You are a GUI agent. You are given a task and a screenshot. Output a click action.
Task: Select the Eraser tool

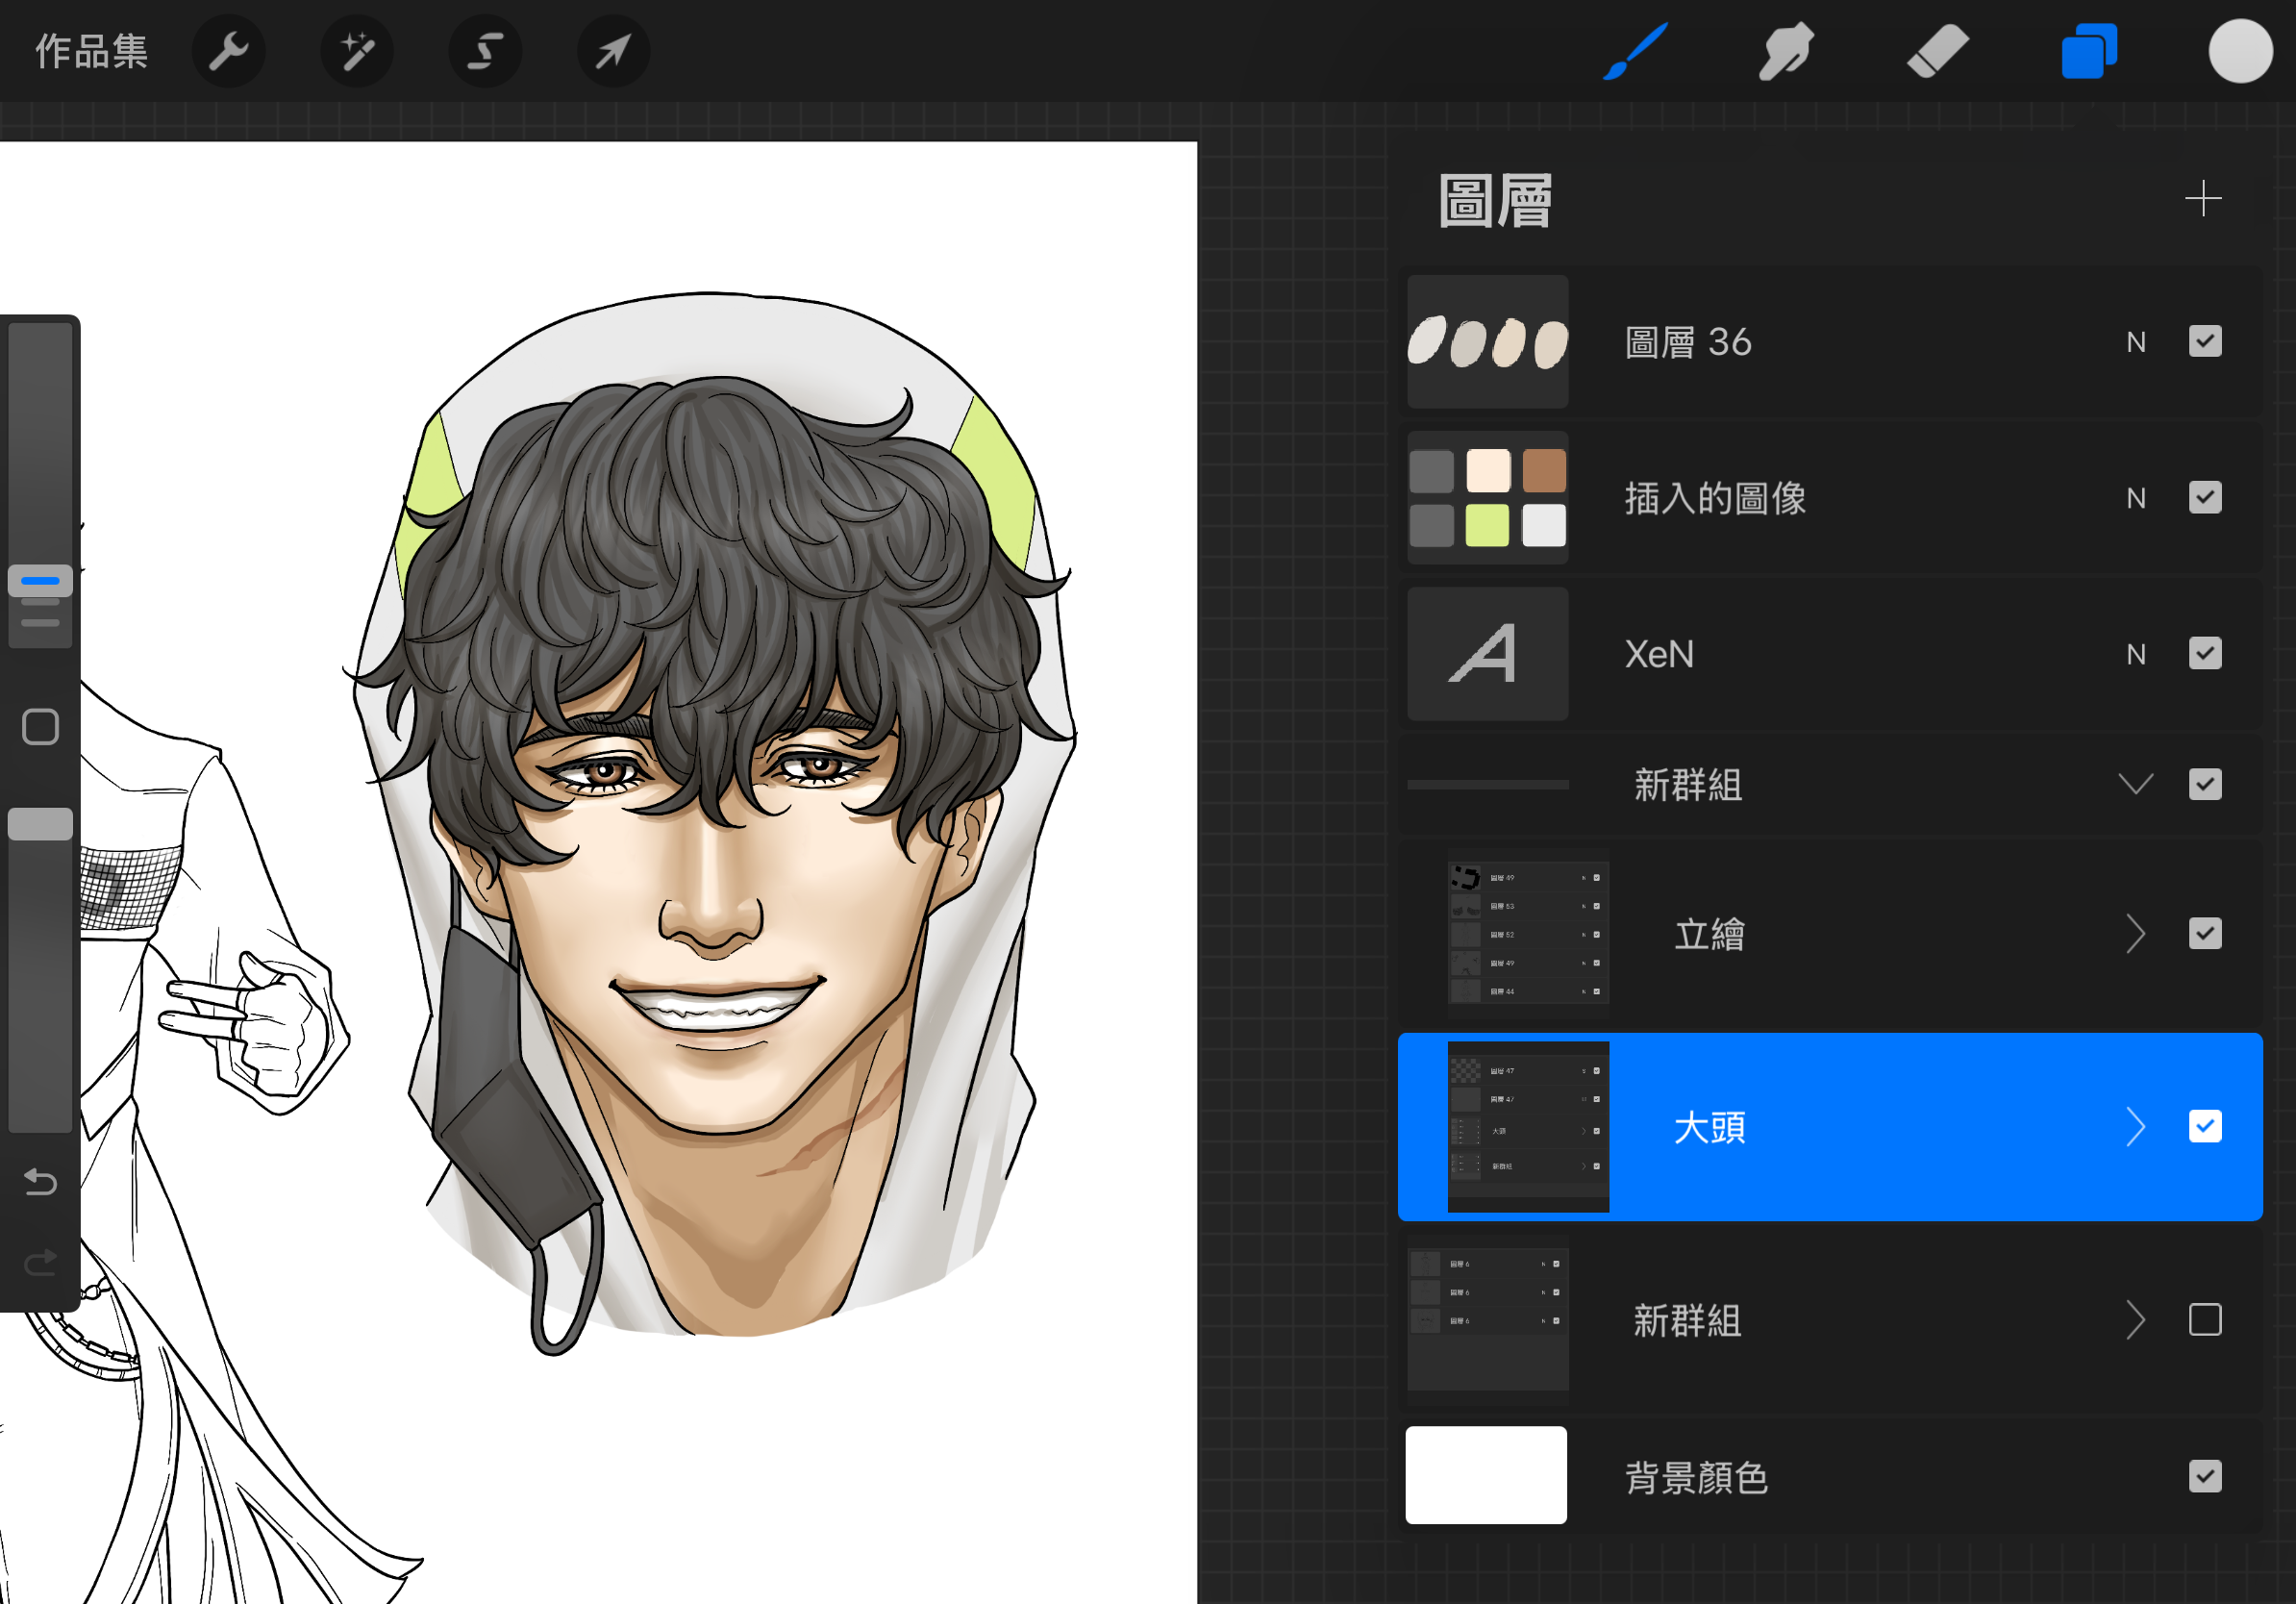(1937, 51)
